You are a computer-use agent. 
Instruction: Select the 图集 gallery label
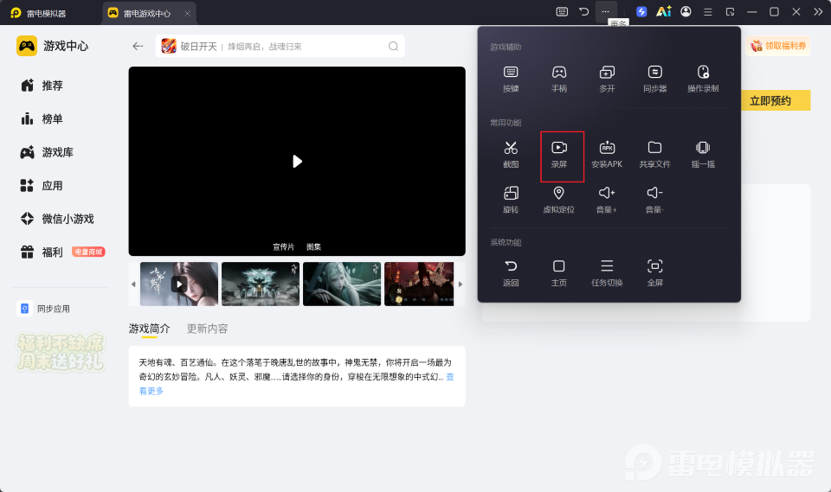pyautogui.click(x=314, y=247)
